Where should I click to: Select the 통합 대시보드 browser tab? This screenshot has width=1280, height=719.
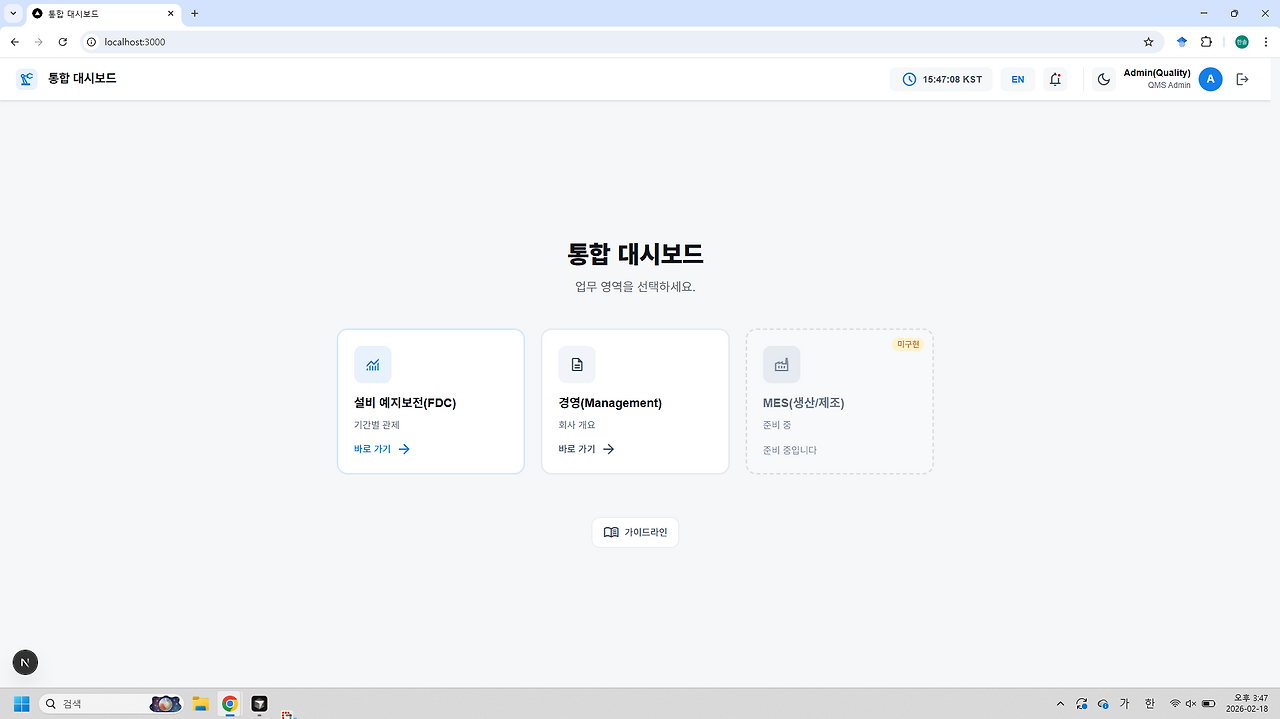[x=104, y=14]
